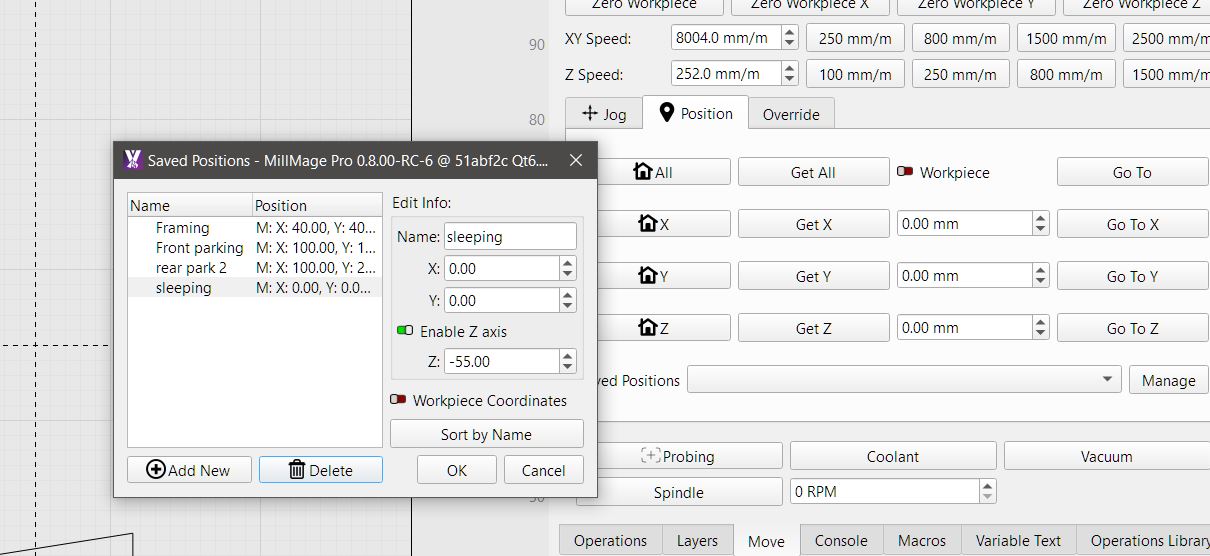Click the Manage button
This screenshot has width=1210, height=556.
[x=1168, y=380]
